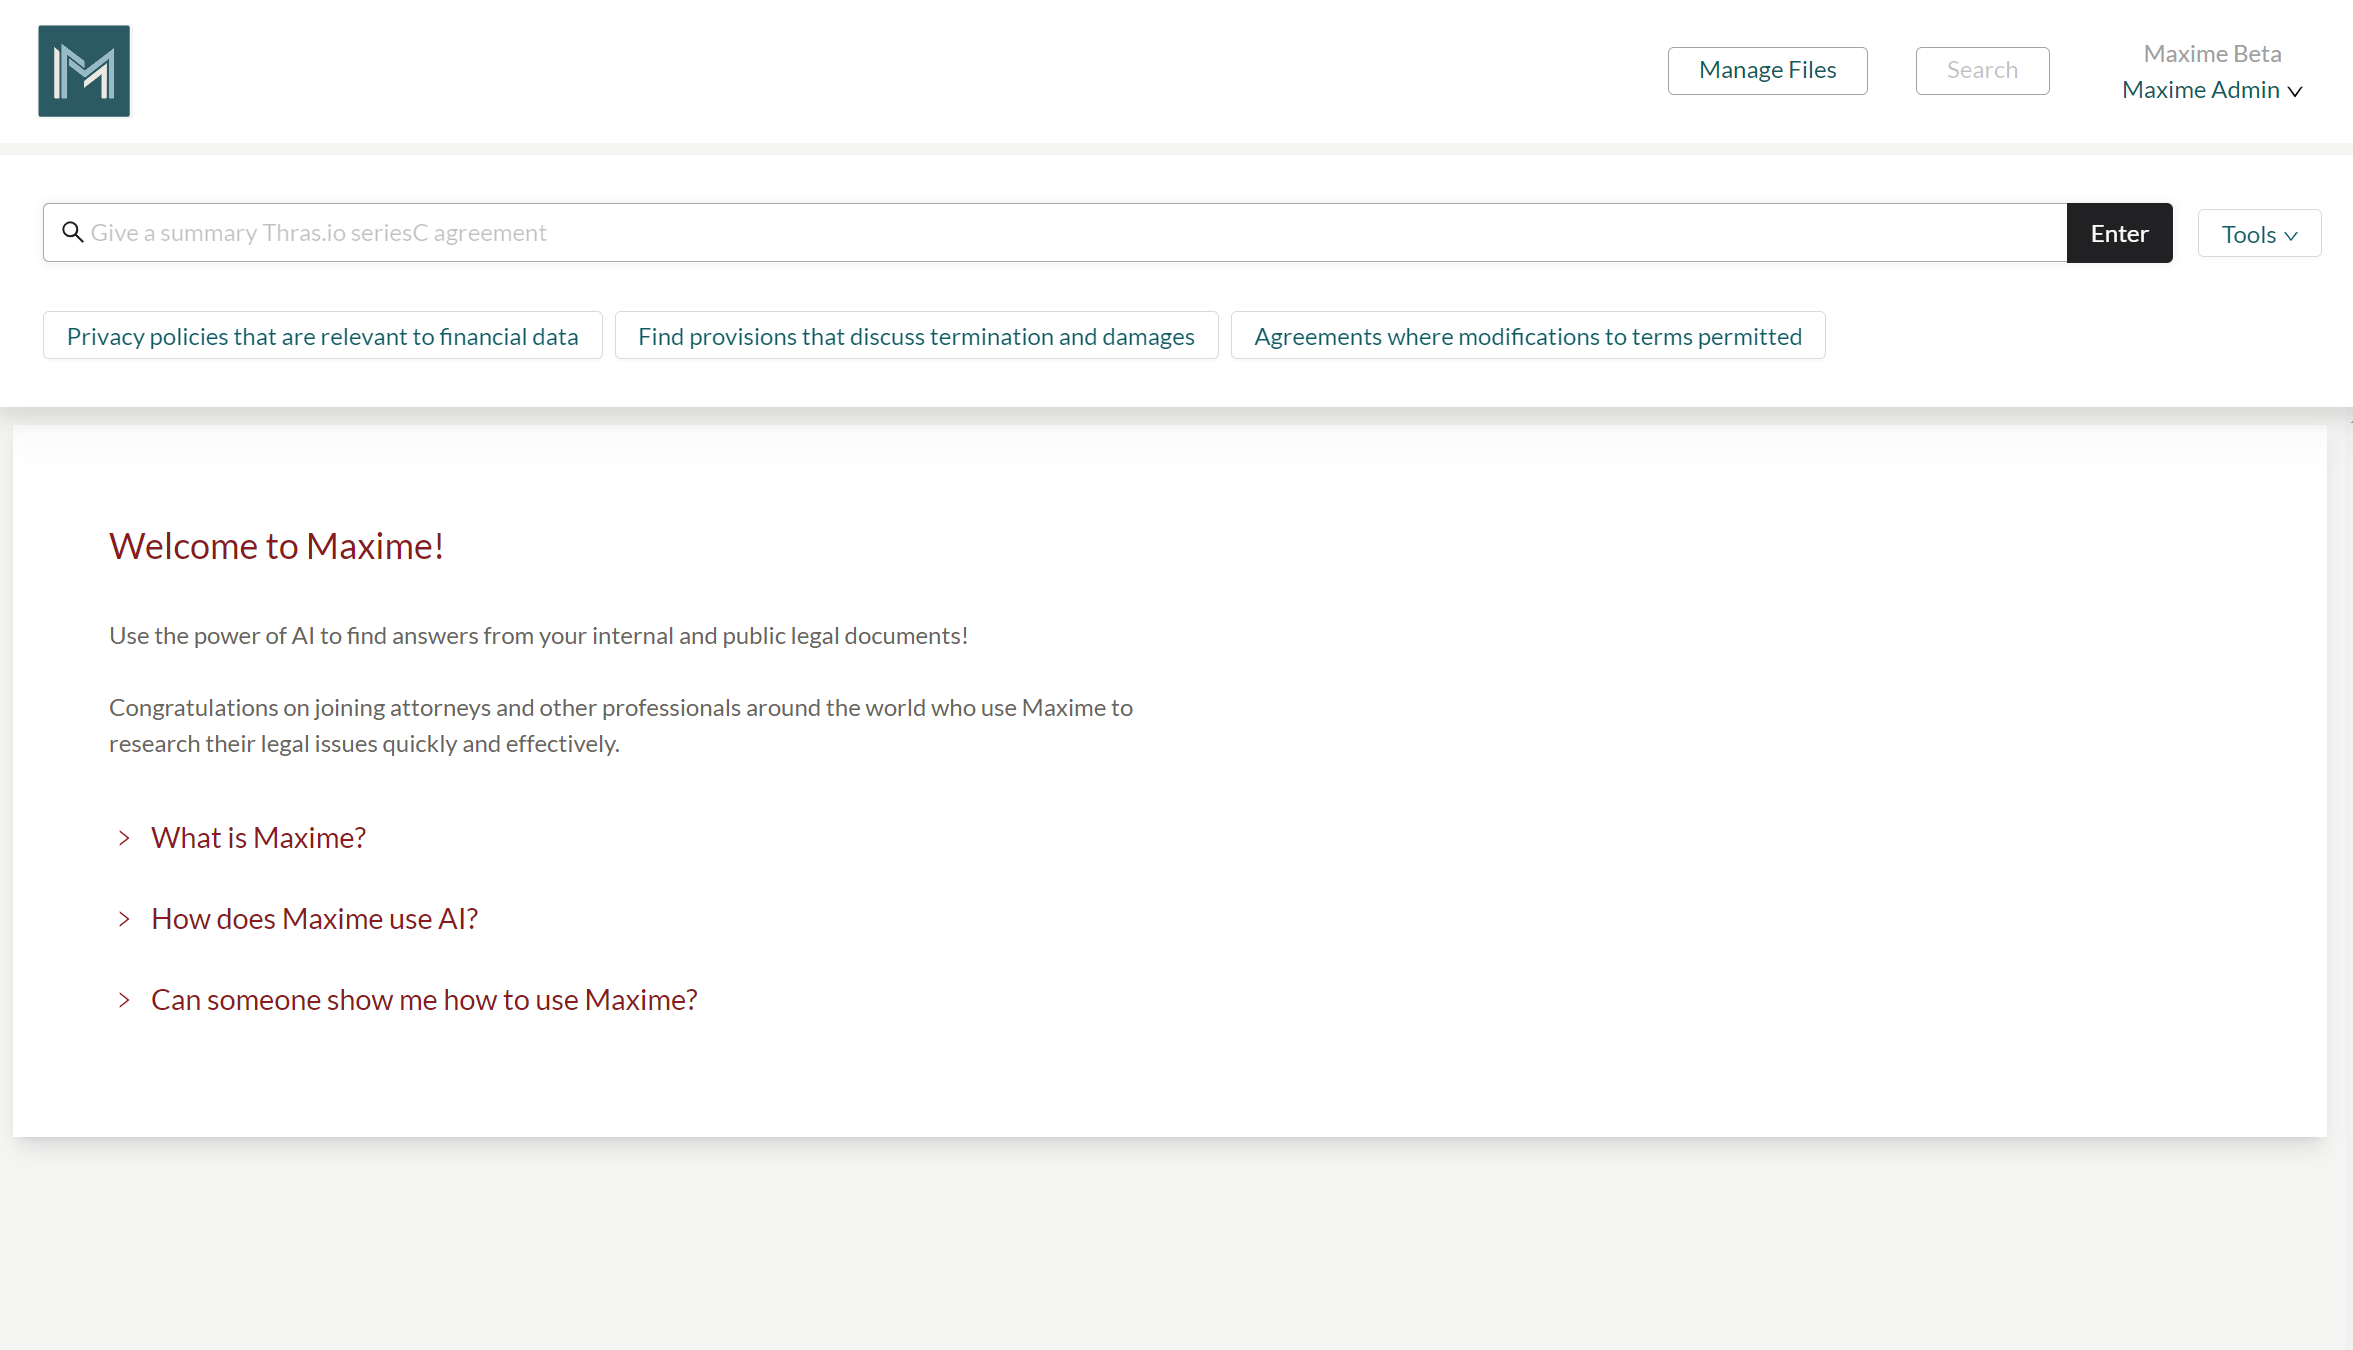This screenshot has width=2353, height=1350.
Task: Click the Maxime Beta label
Action: 2212,54
